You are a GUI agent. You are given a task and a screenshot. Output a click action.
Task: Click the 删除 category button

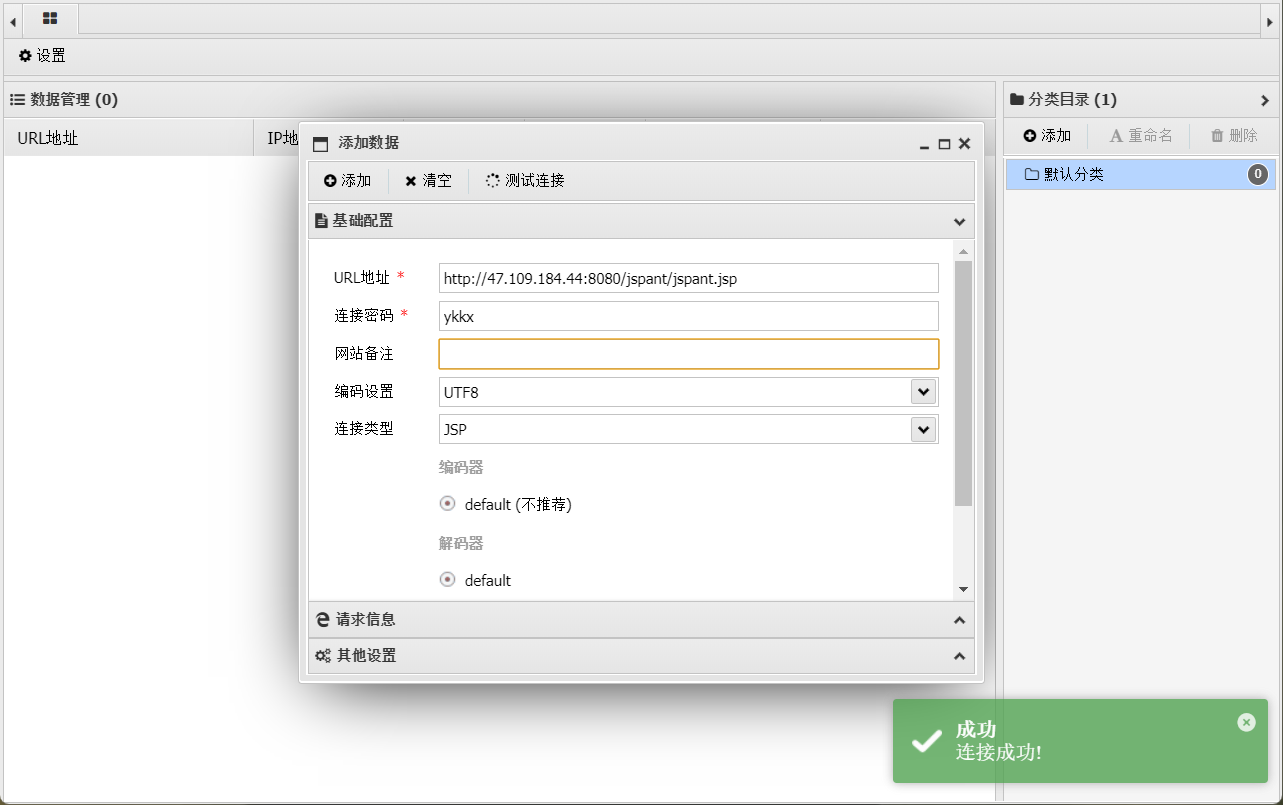click(x=1234, y=136)
